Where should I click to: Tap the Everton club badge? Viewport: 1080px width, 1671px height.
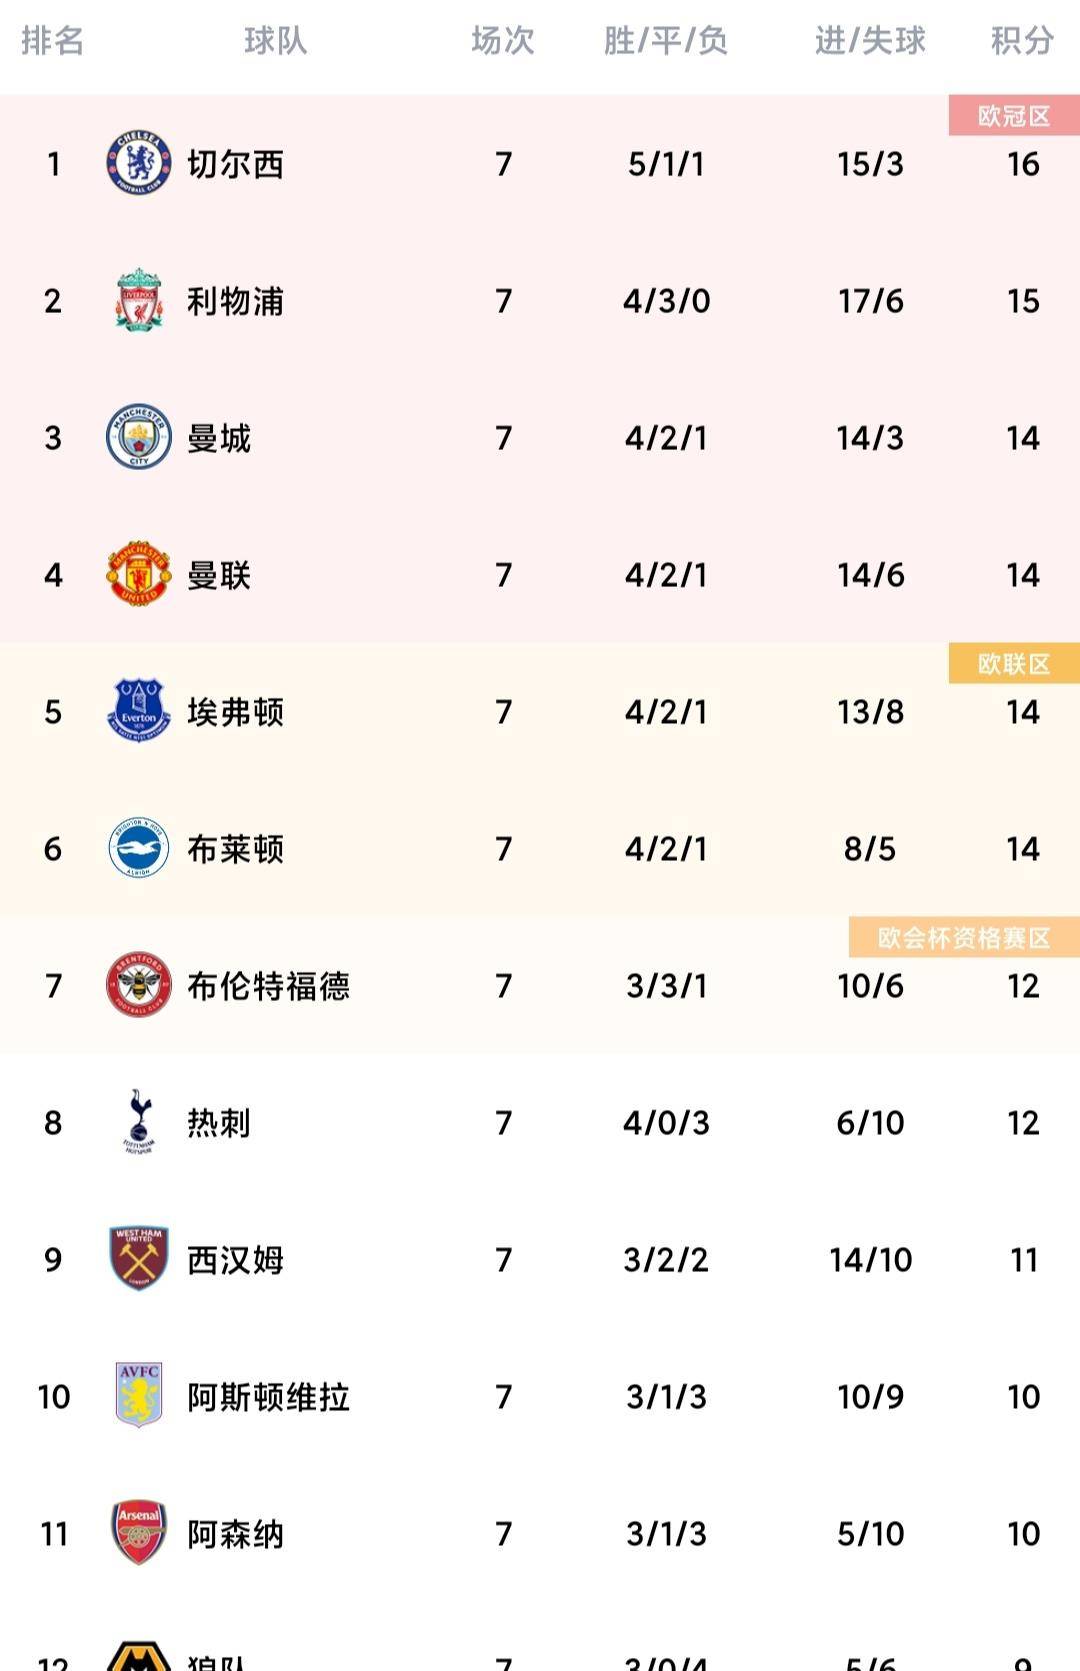point(139,711)
